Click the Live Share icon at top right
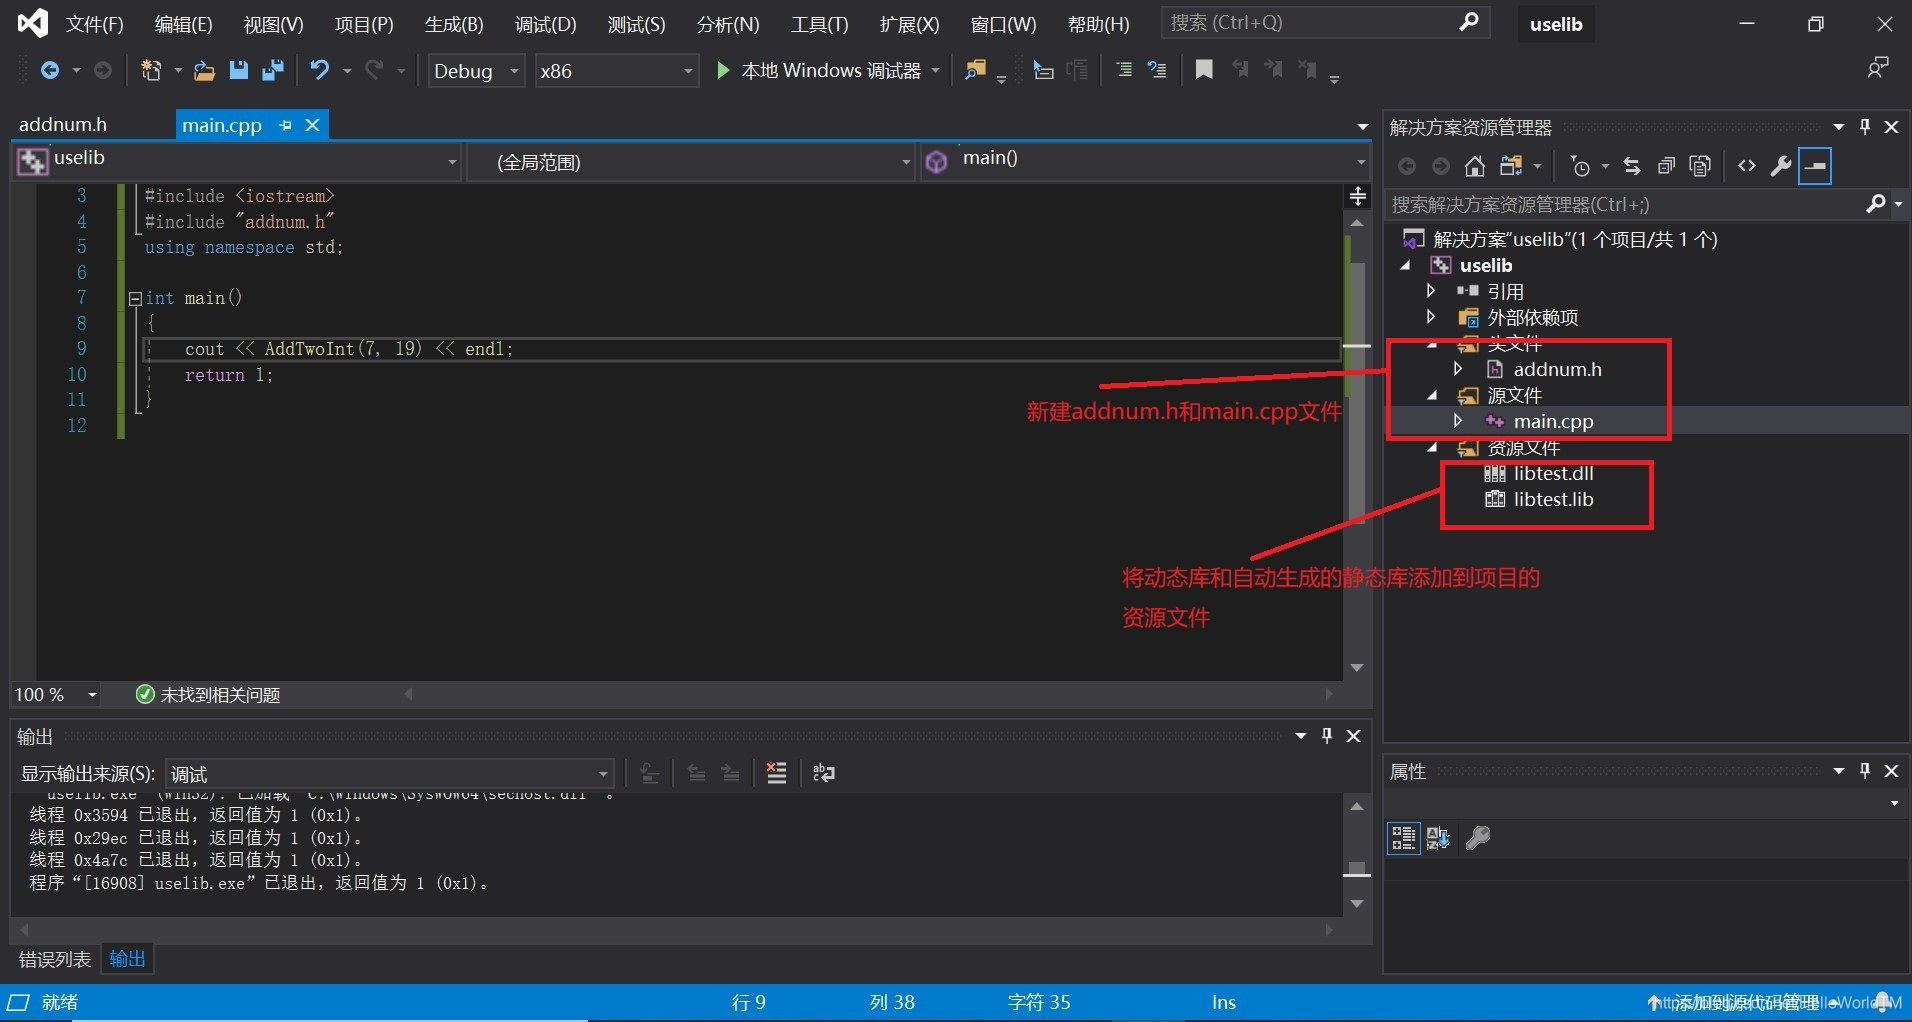 1878,68
